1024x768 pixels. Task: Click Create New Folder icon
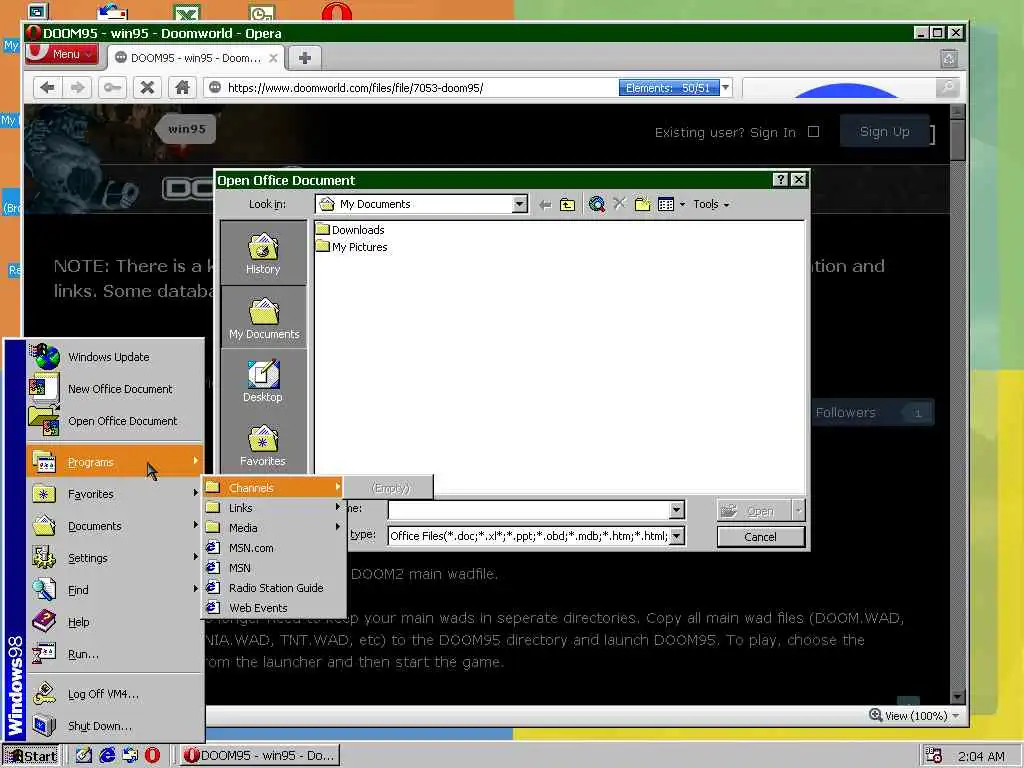[x=643, y=204]
